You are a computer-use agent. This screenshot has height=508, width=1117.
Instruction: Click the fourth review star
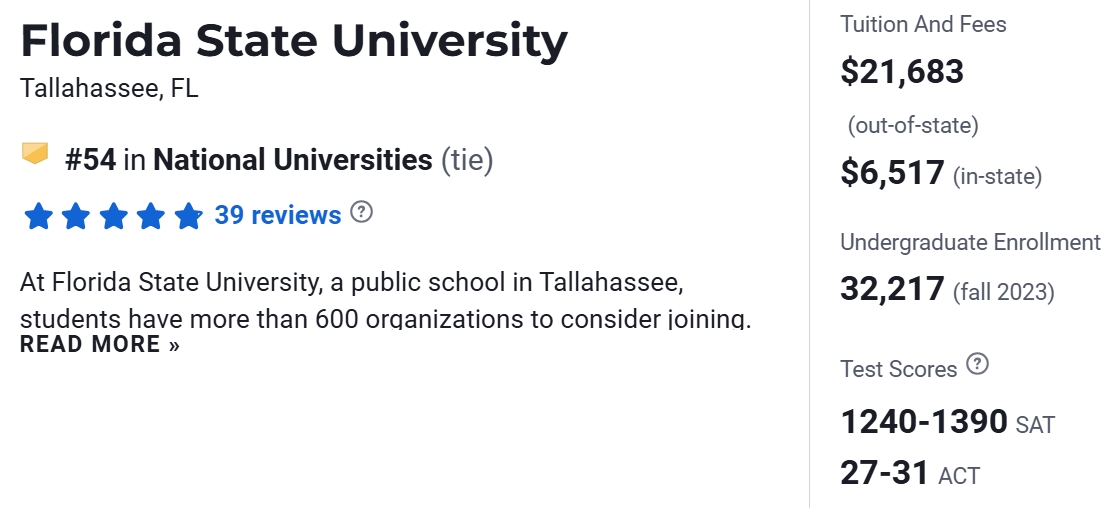(151, 216)
